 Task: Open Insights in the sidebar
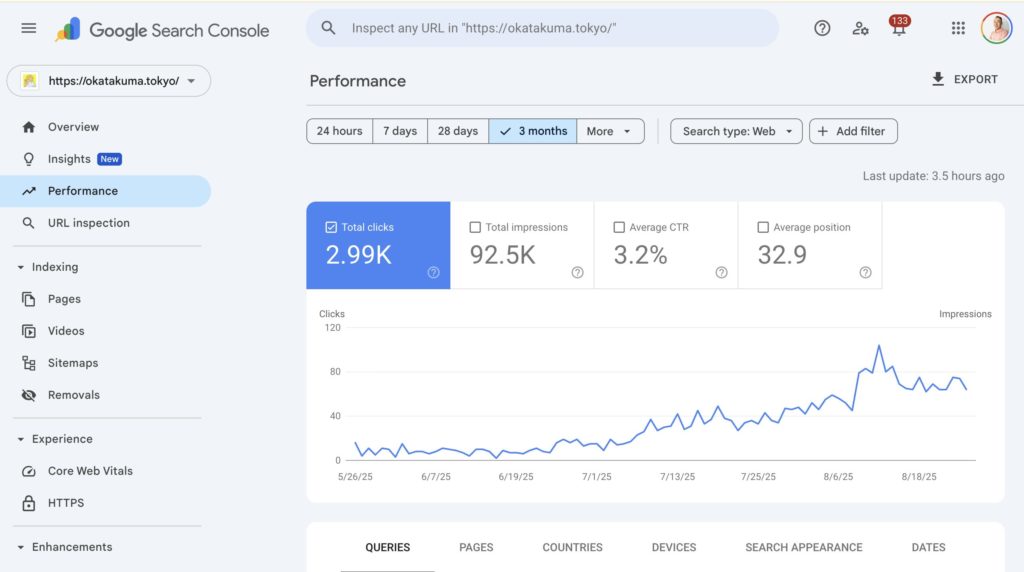[x=106, y=159]
